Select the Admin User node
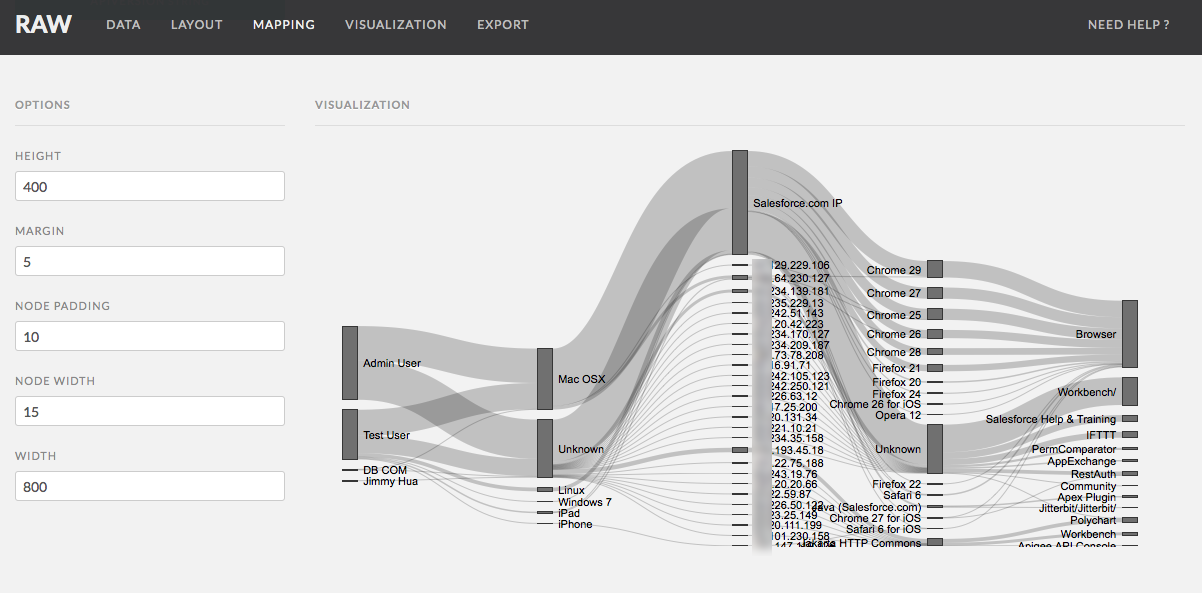 click(348, 365)
